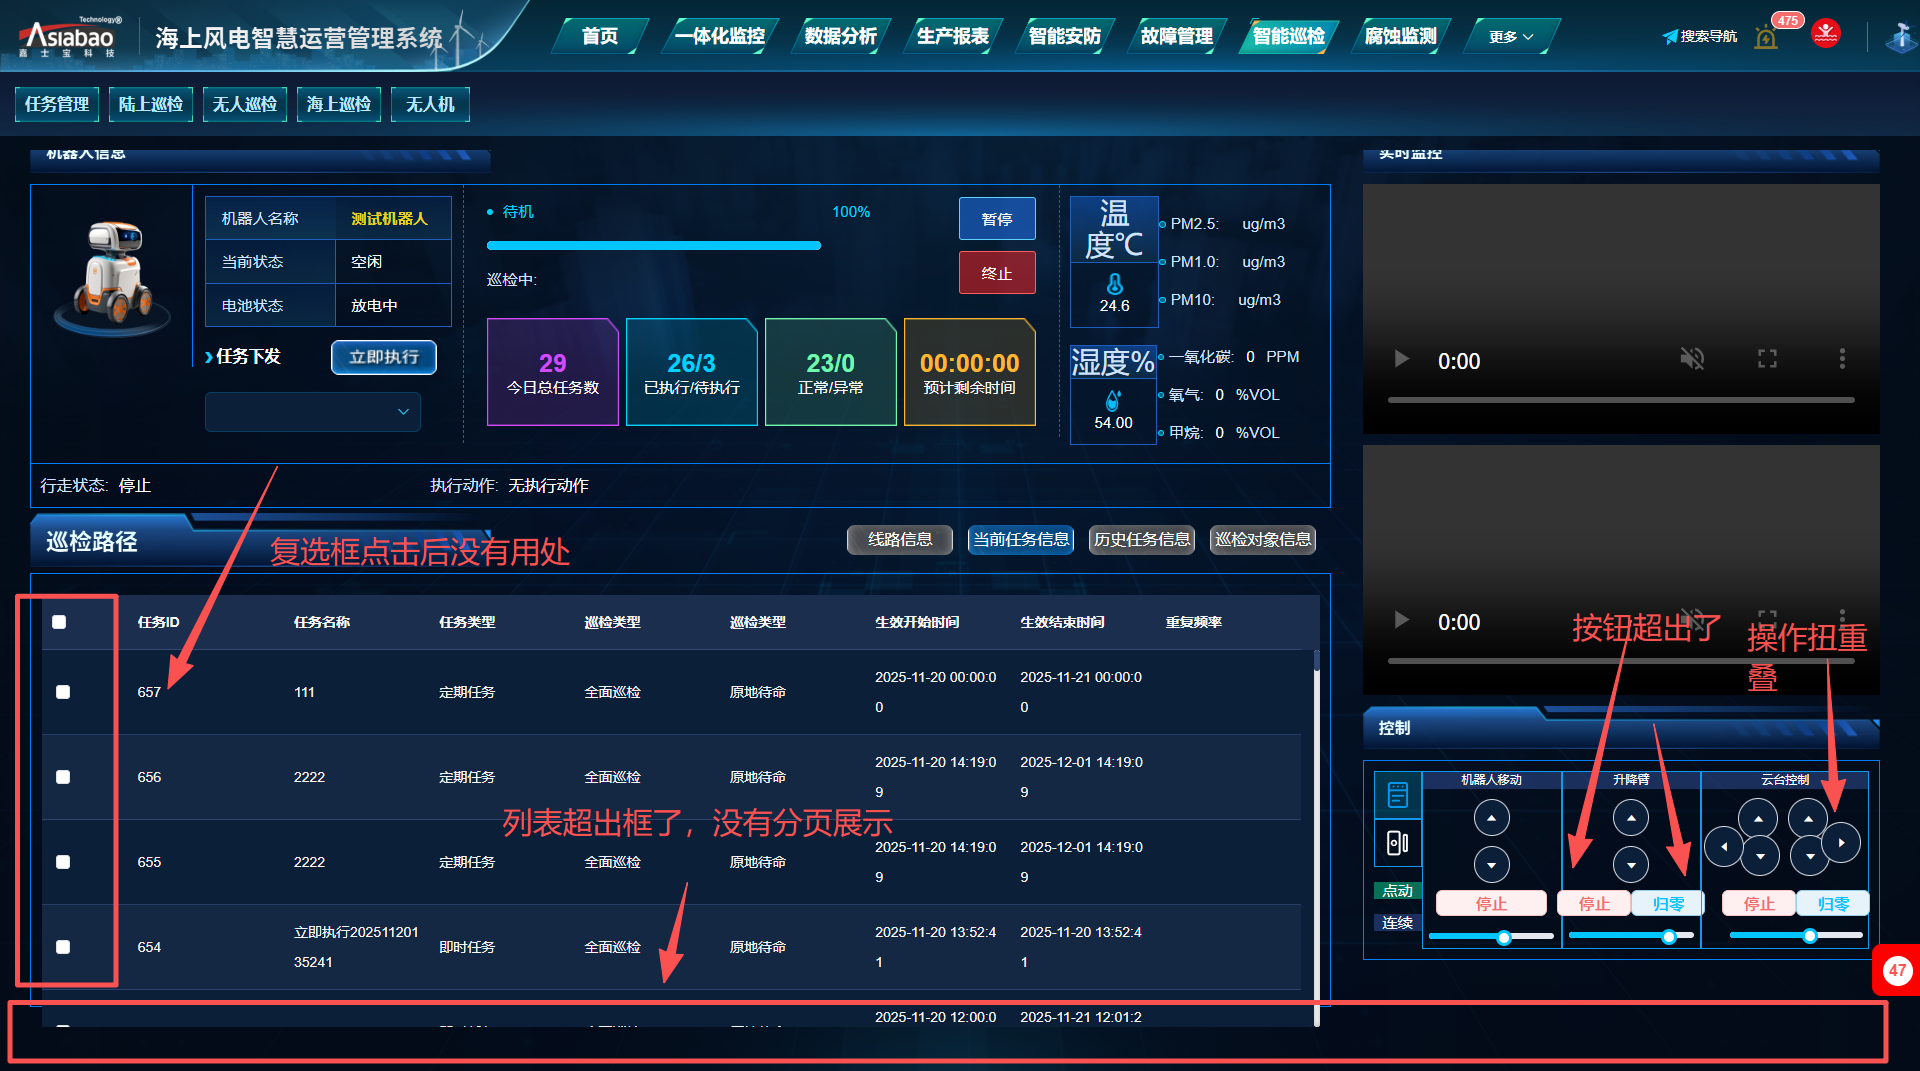1920x1071 pixels.
Task: Select the list panel icon in control area
Action: pyautogui.click(x=1397, y=795)
